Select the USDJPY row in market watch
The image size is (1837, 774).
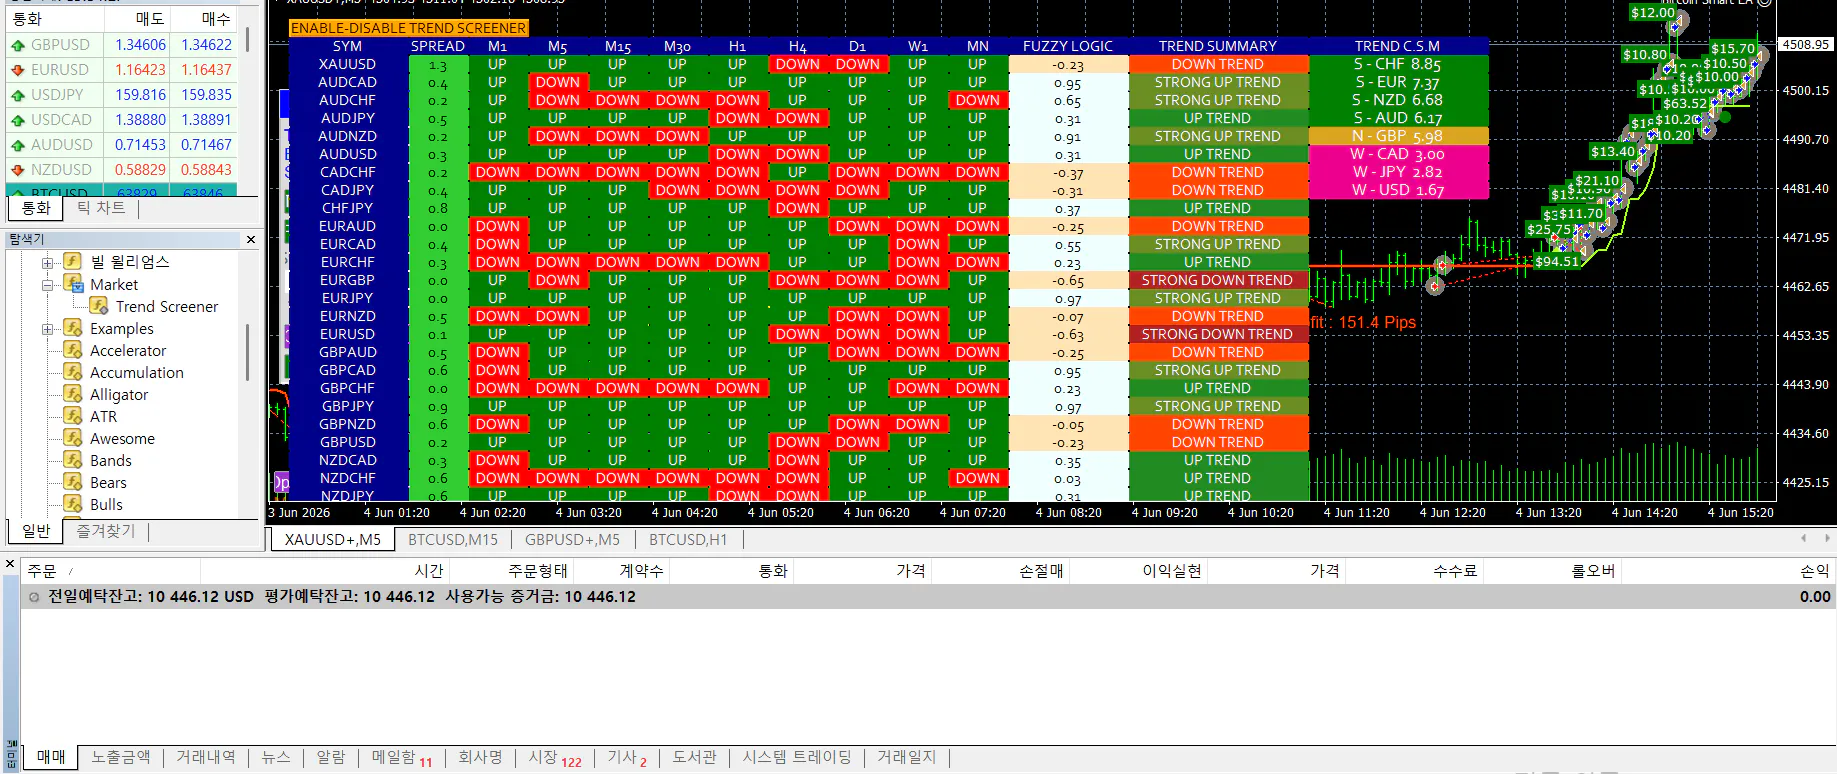point(122,95)
